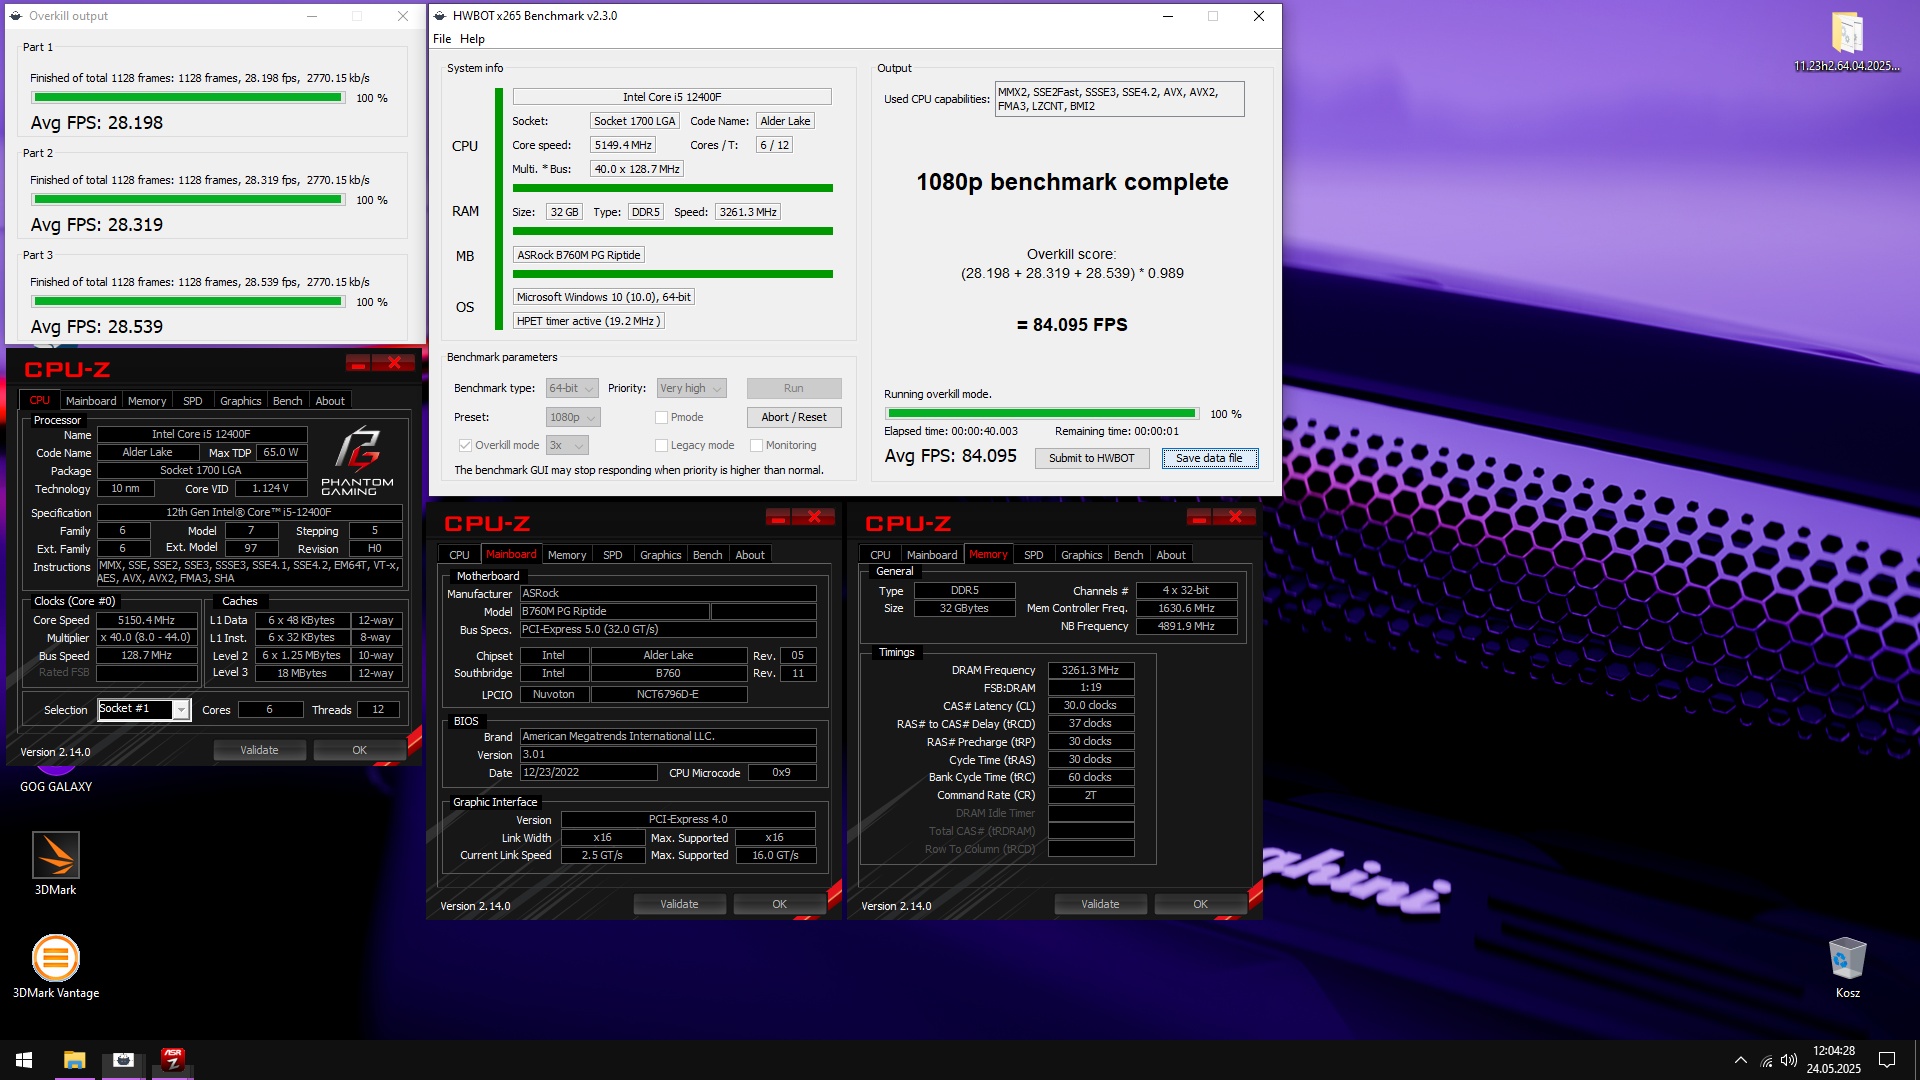This screenshot has height=1080, width=1920.
Task: Open the volume tray icon
Action: click(x=1789, y=1060)
